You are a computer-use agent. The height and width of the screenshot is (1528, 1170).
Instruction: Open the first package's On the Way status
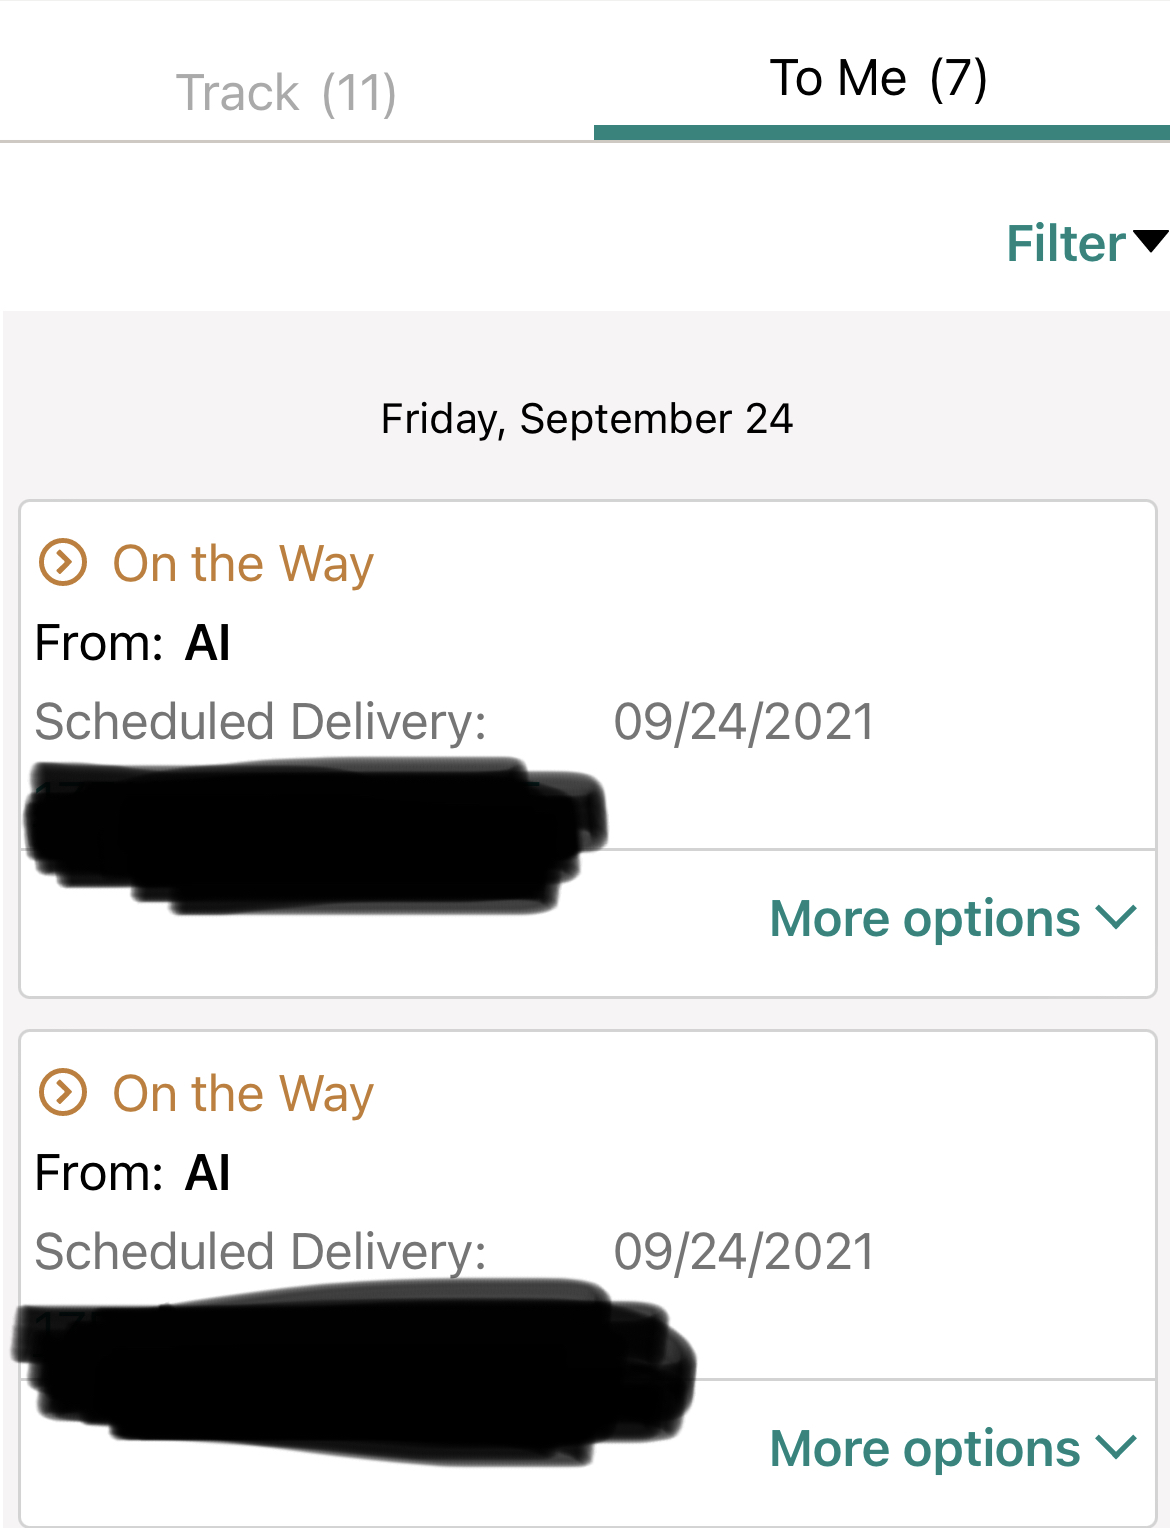243,563
